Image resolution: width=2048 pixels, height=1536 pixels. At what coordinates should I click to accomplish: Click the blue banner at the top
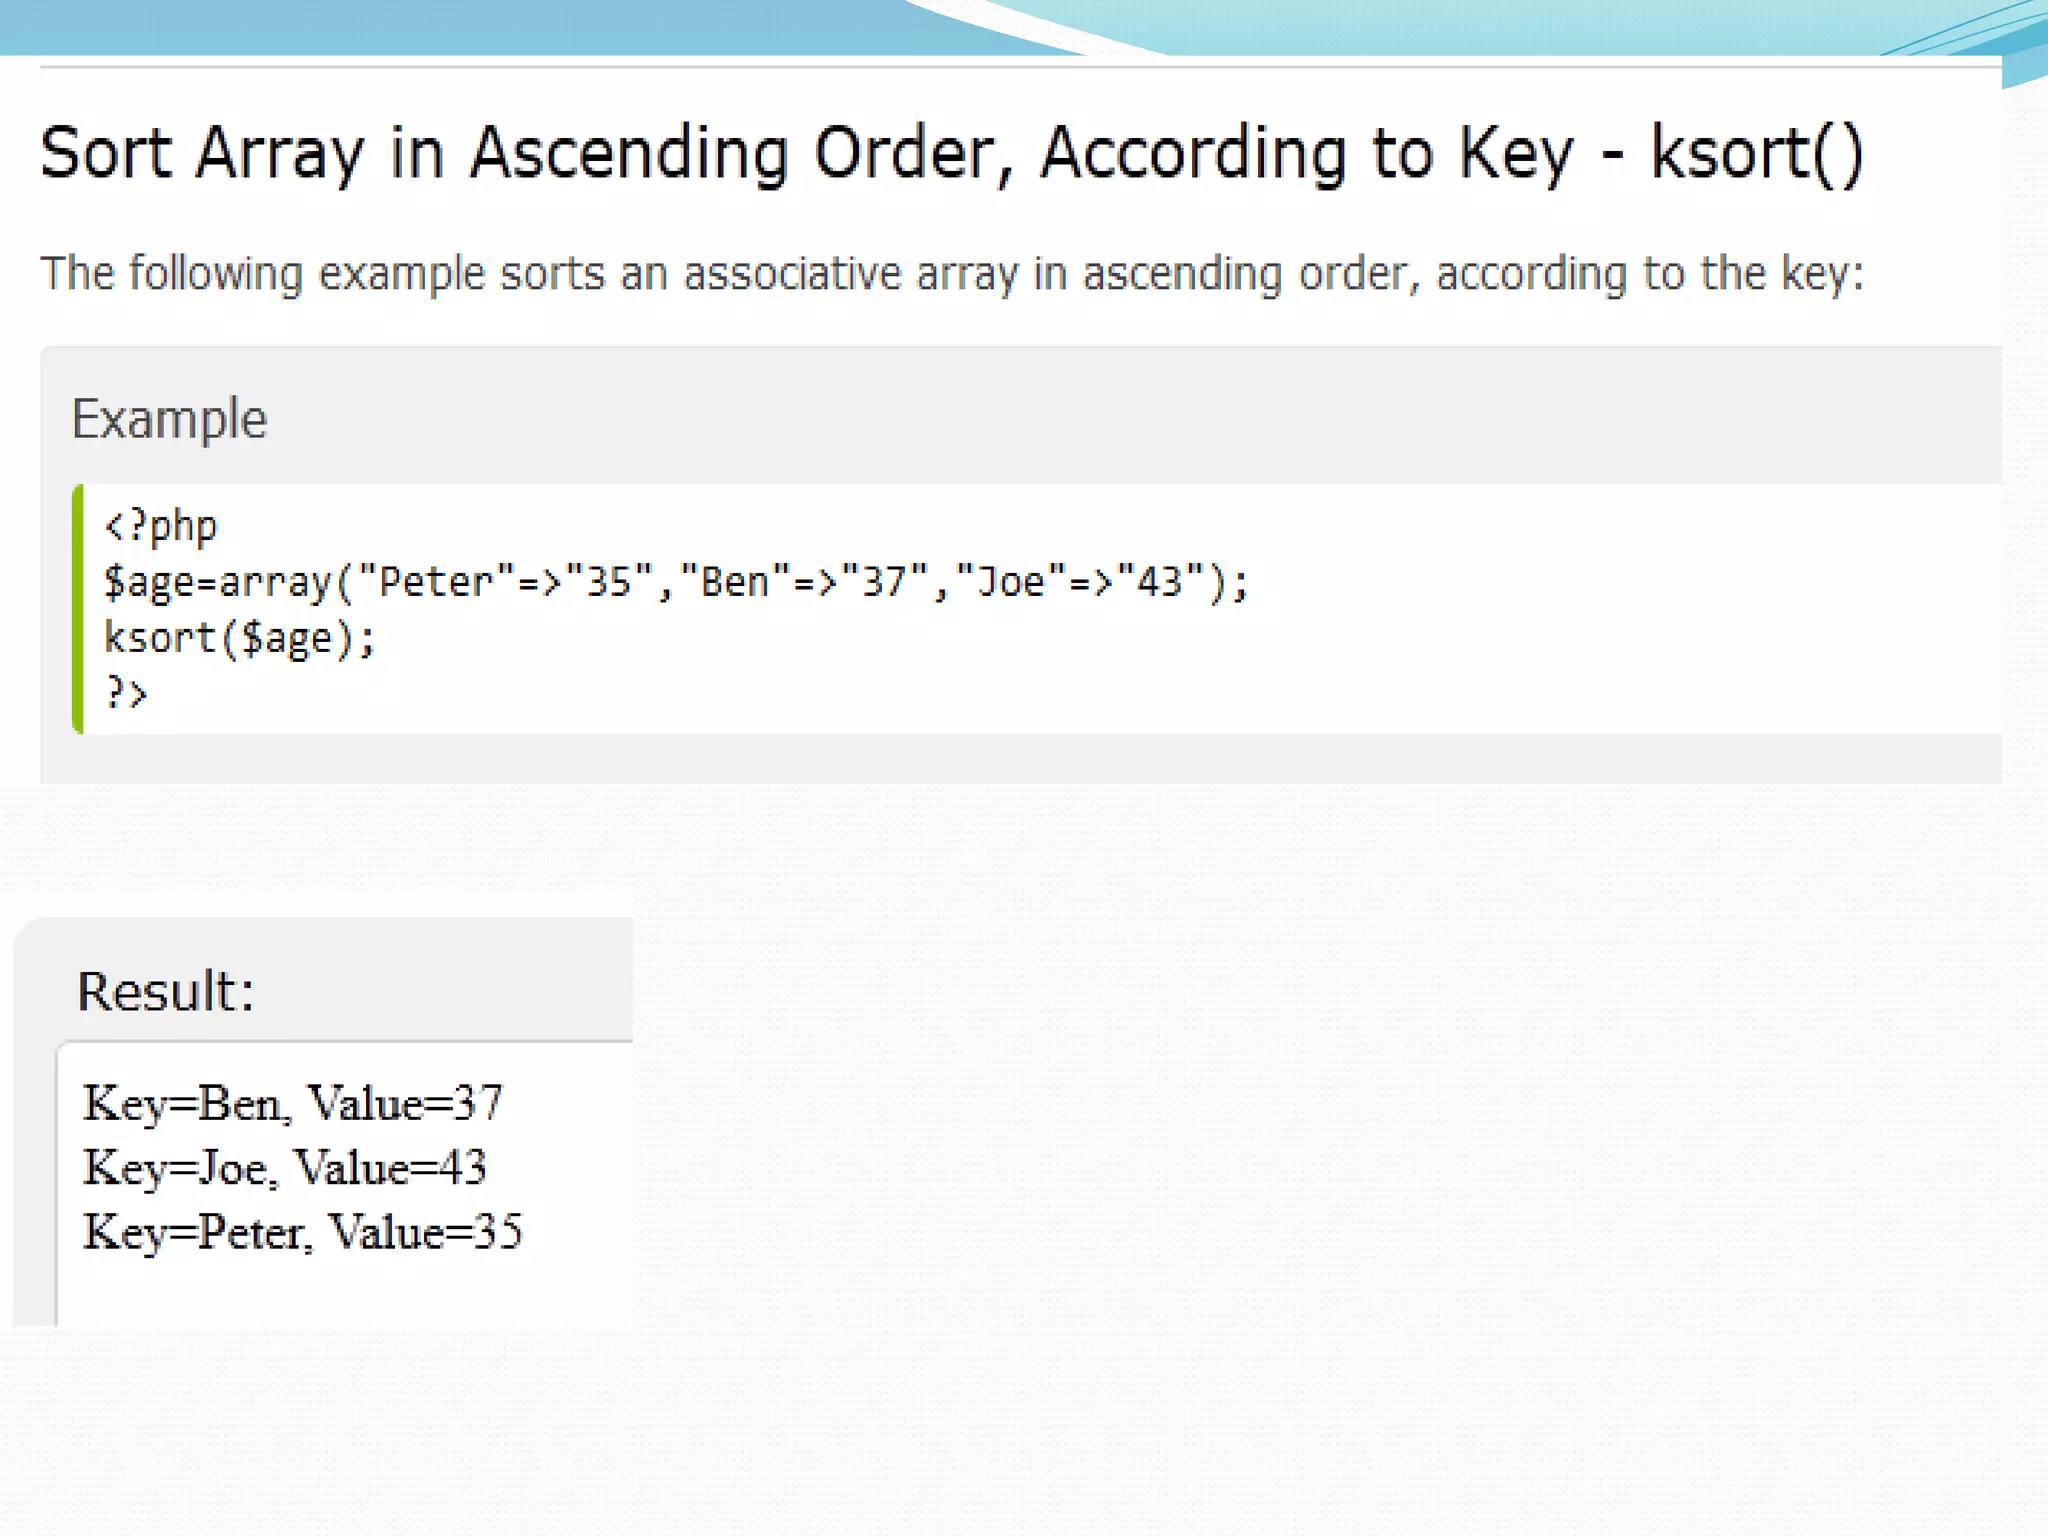coord(500,27)
